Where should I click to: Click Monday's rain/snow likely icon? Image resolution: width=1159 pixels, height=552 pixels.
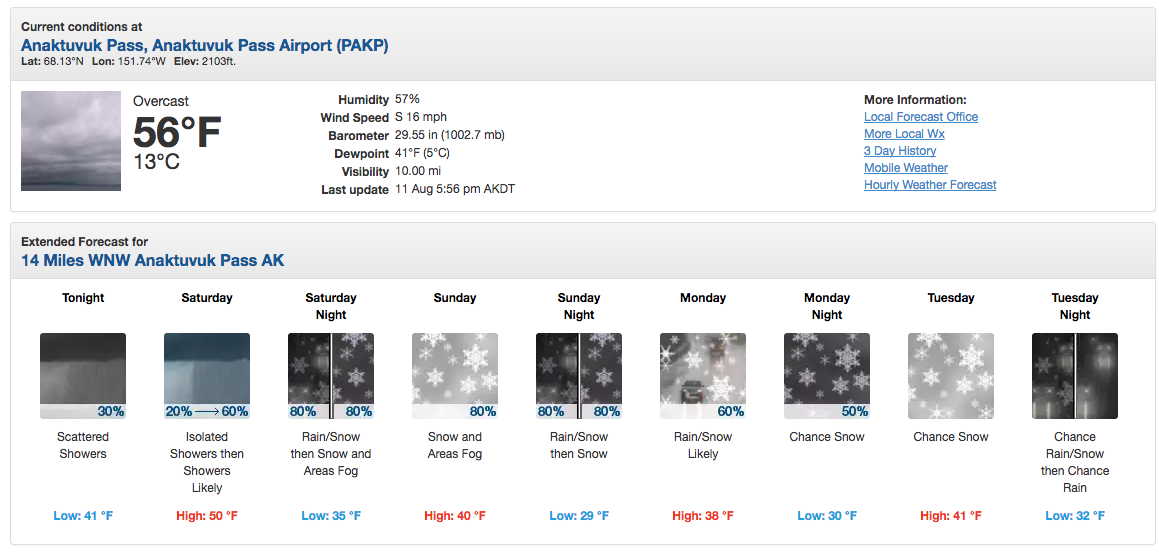pos(703,375)
